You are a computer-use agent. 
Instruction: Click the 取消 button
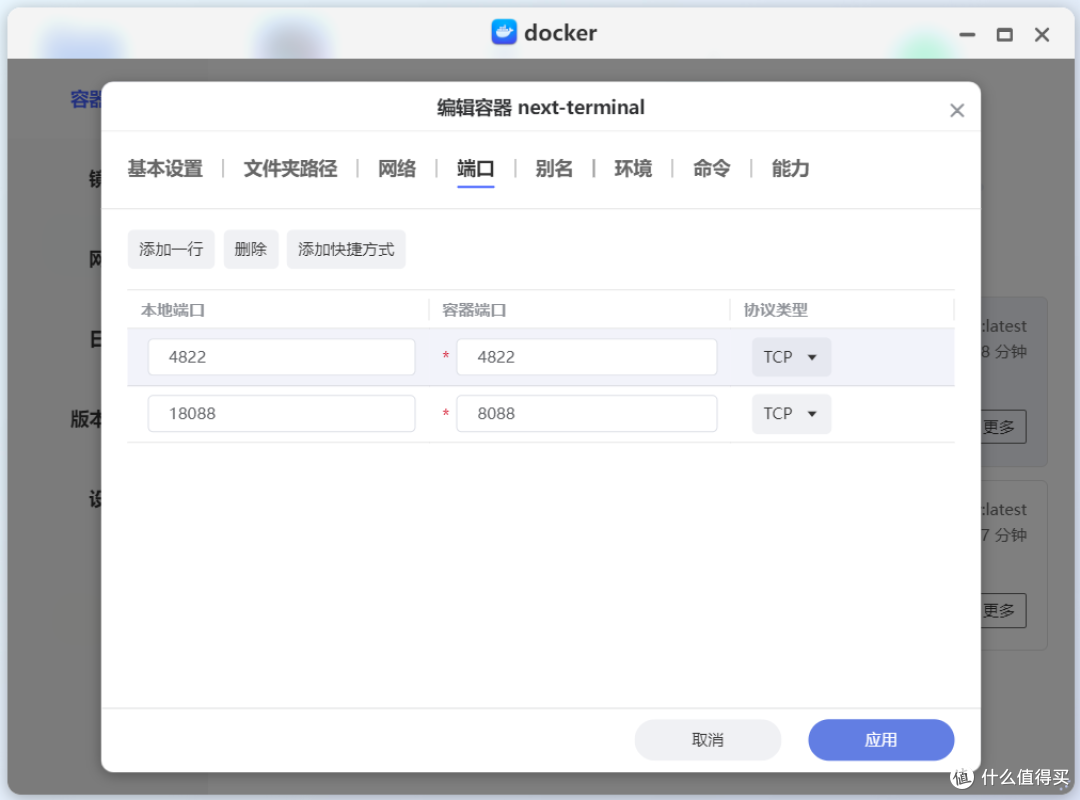pos(707,740)
